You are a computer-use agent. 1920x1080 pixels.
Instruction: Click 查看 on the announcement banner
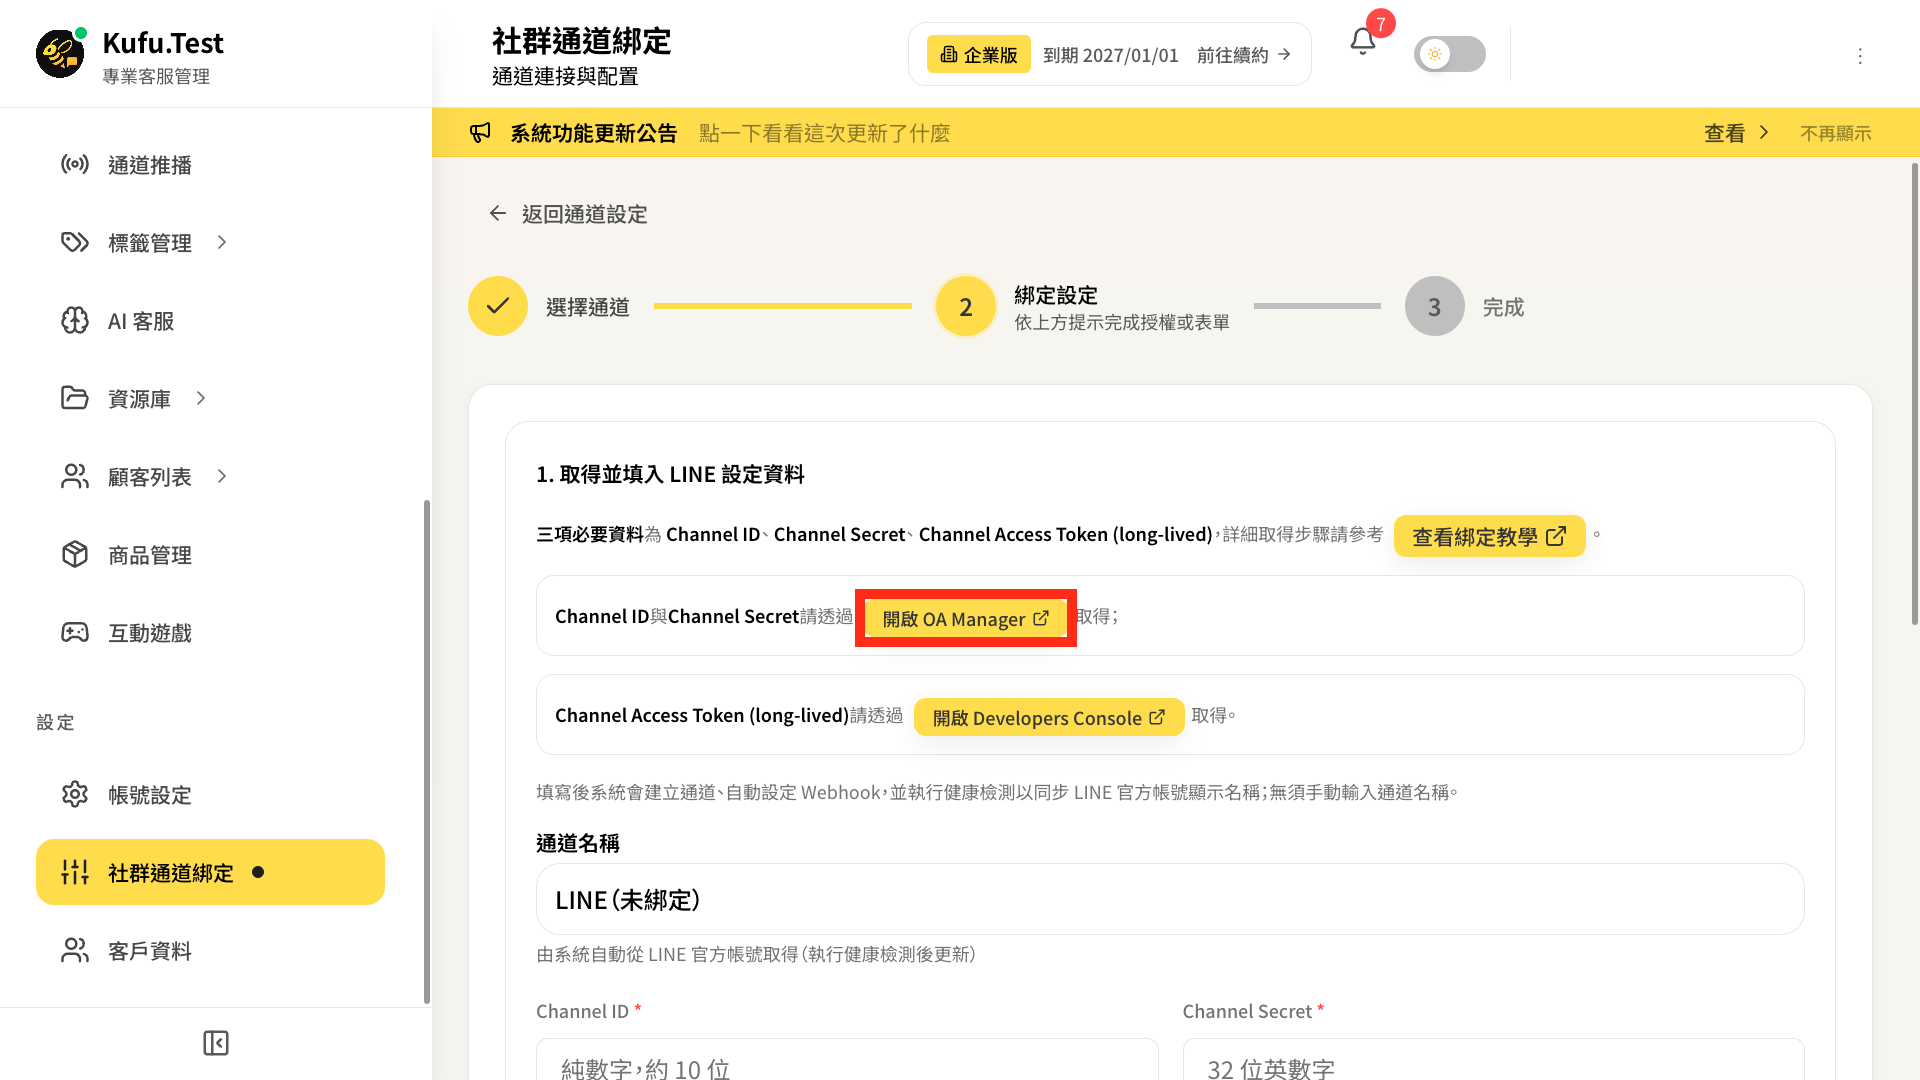(x=1737, y=133)
